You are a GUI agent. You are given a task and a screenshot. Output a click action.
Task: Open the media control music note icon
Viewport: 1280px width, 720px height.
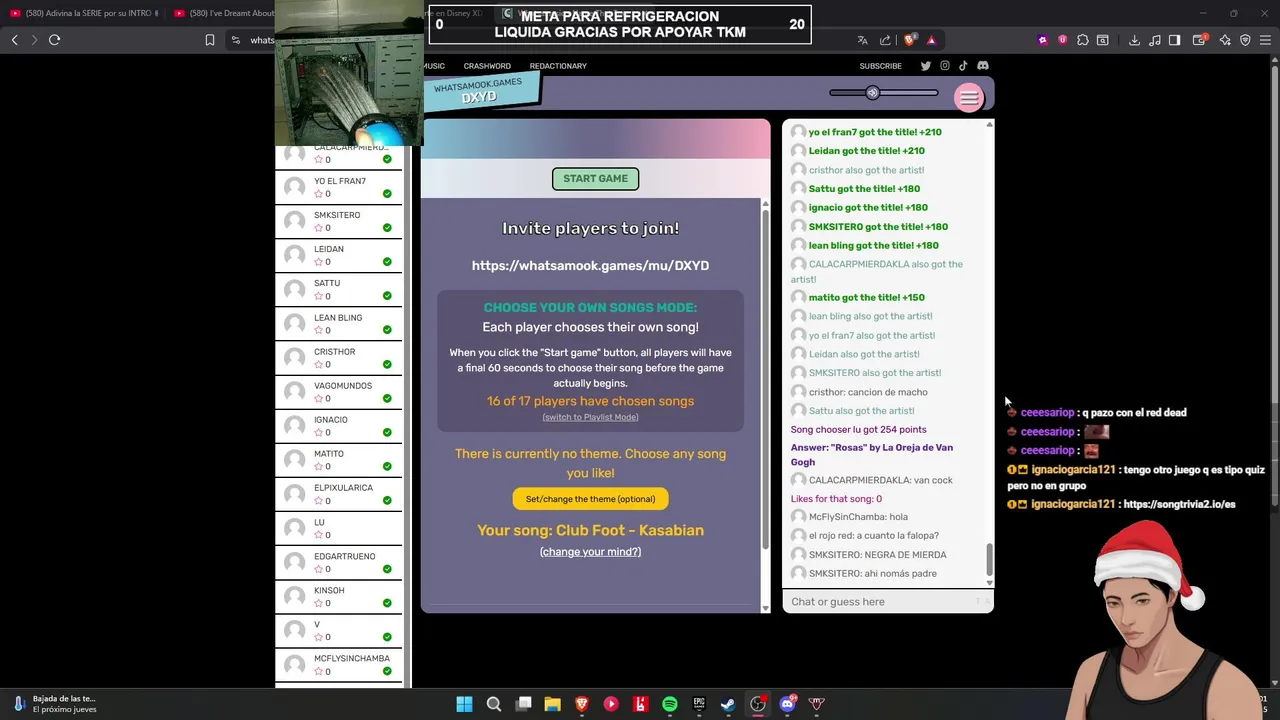tap(1155, 40)
